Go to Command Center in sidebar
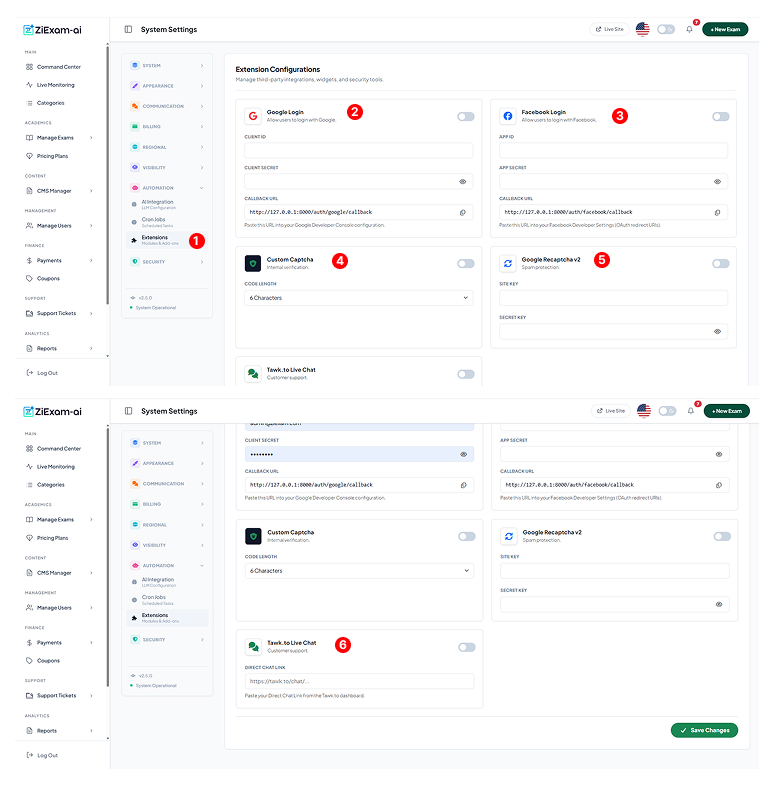The width and height of the screenshot is (774, 794). pyautogui.click(x=58, y=67)
